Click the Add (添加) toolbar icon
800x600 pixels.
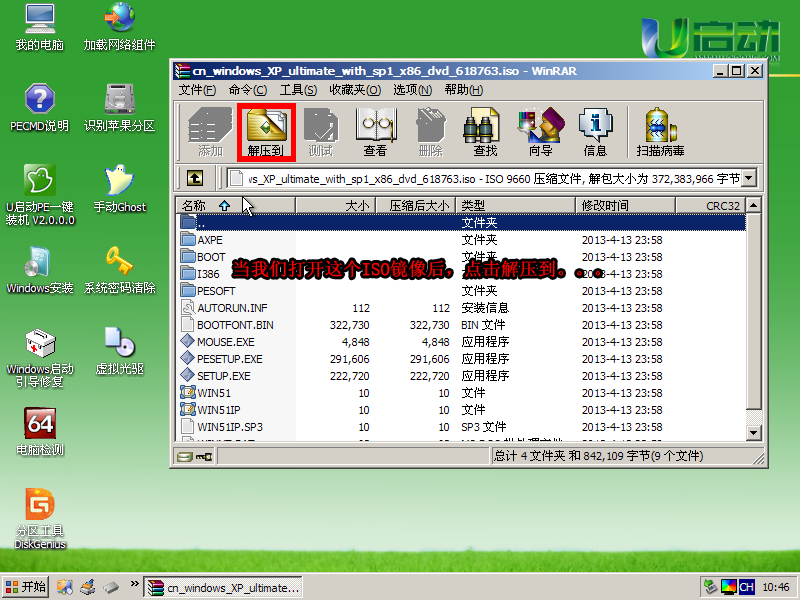tap(210, 132)
